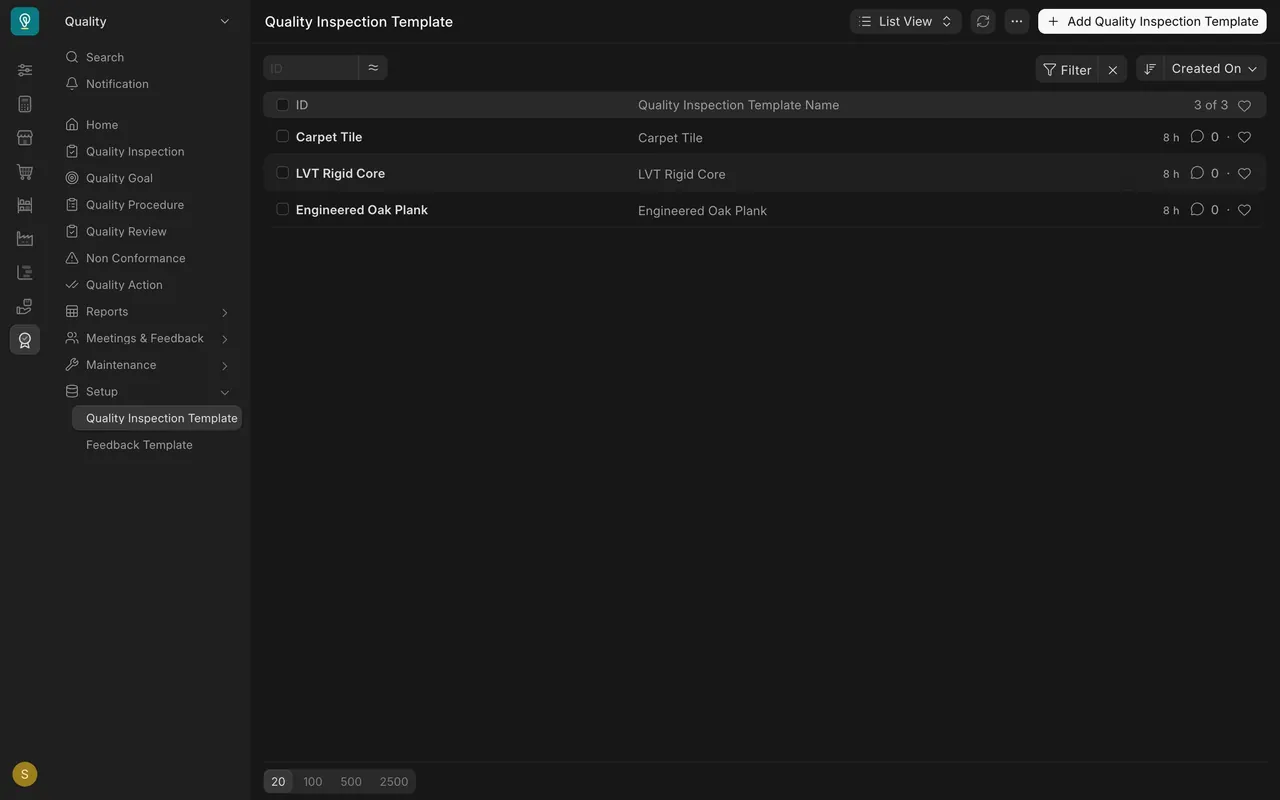This screenshot has height=800, width=1280.
Task: Open the calculator module icon in the rail
Action: (25, 104)
